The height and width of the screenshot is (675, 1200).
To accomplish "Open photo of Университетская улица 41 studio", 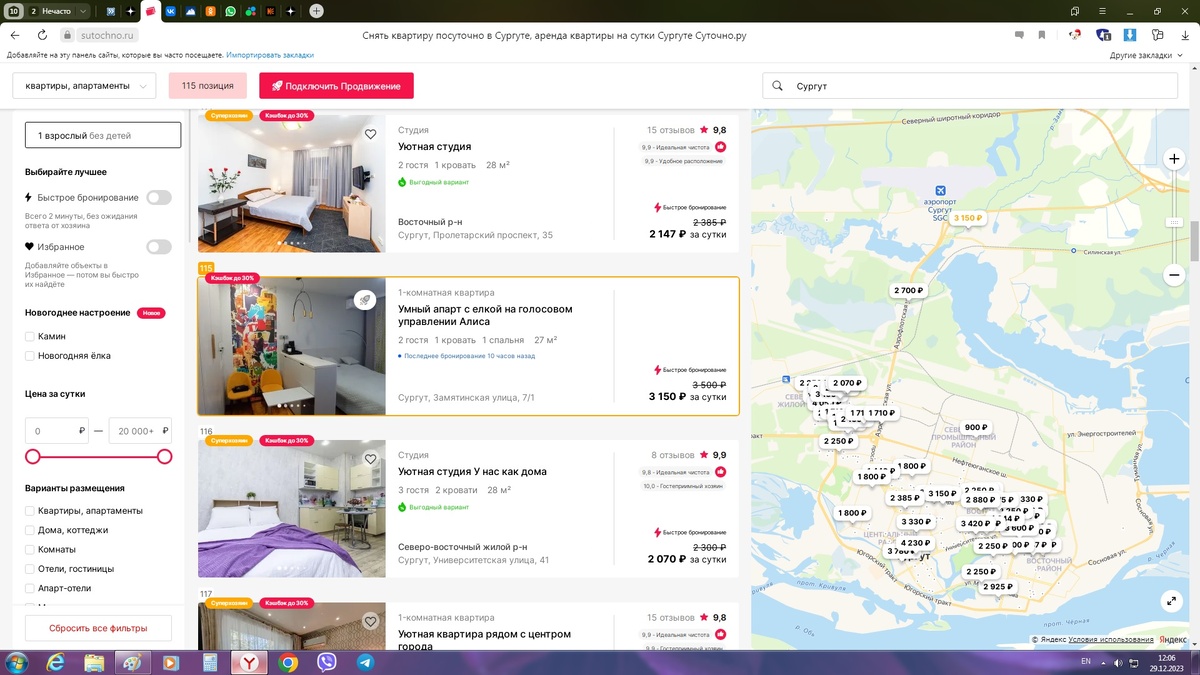I will point(291,508).
